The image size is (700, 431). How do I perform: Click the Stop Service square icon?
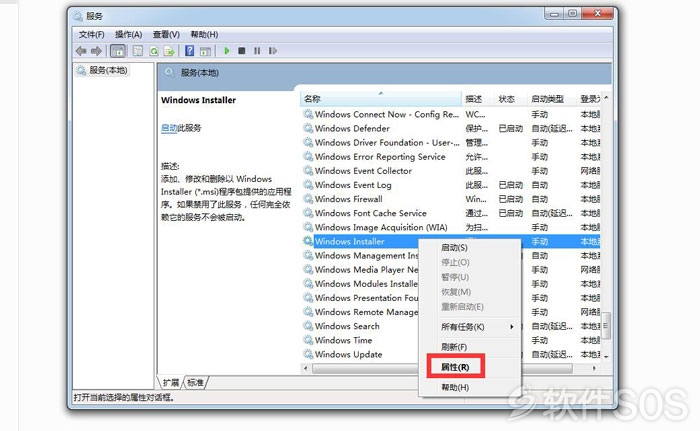(242, 51)
